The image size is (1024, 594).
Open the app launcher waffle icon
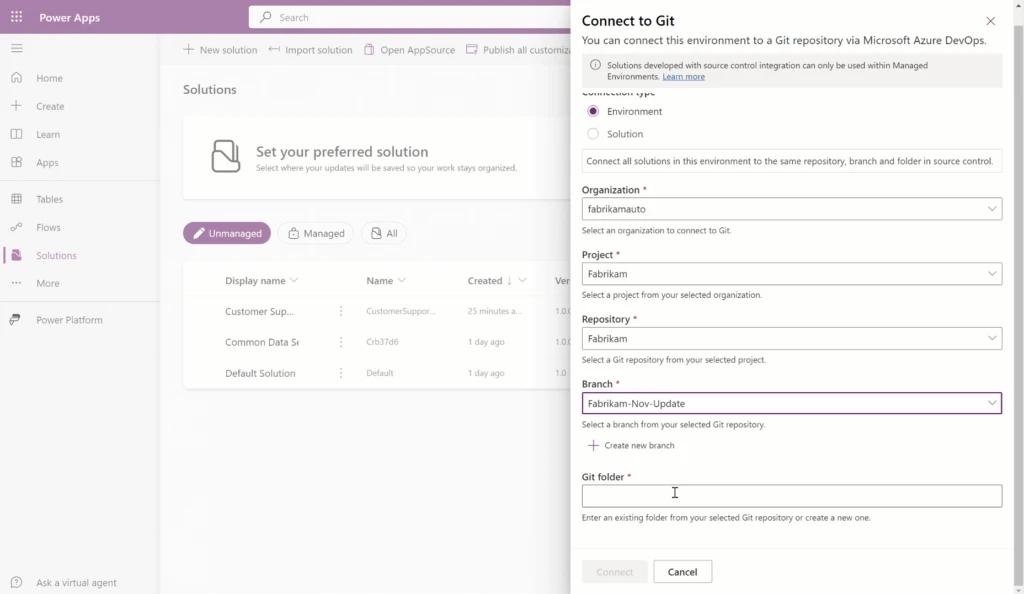click(x=16, y=17)
